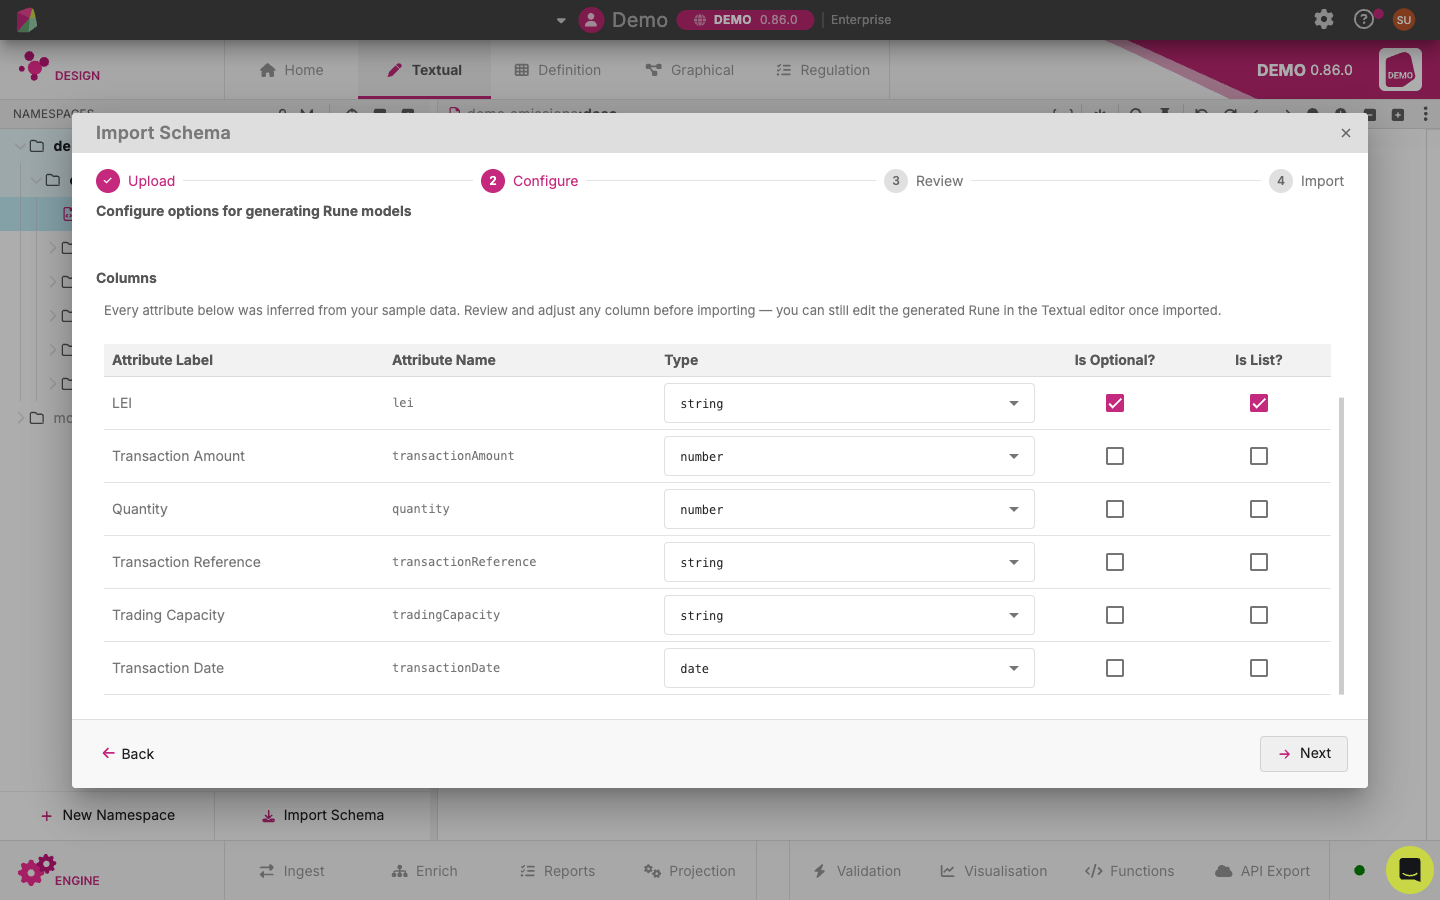Click the columns table vertical scrollbar
This screenshot has width=1440, height=900.
click(1341, 546)
